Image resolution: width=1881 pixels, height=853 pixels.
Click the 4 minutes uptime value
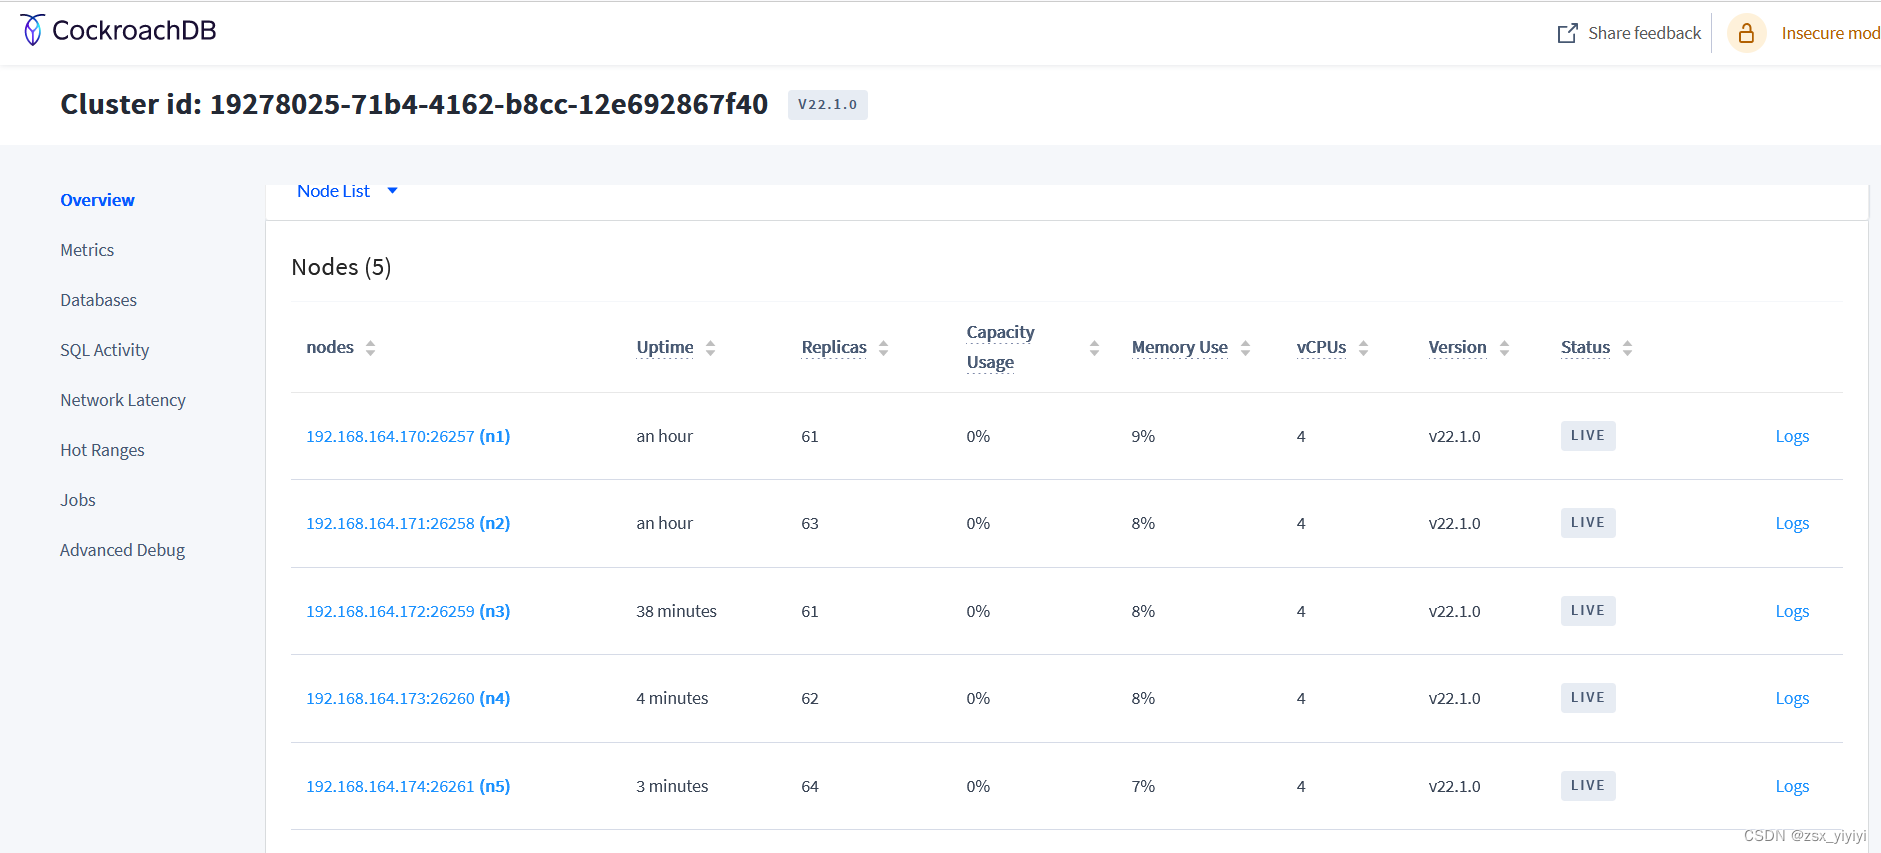point(672,698)
